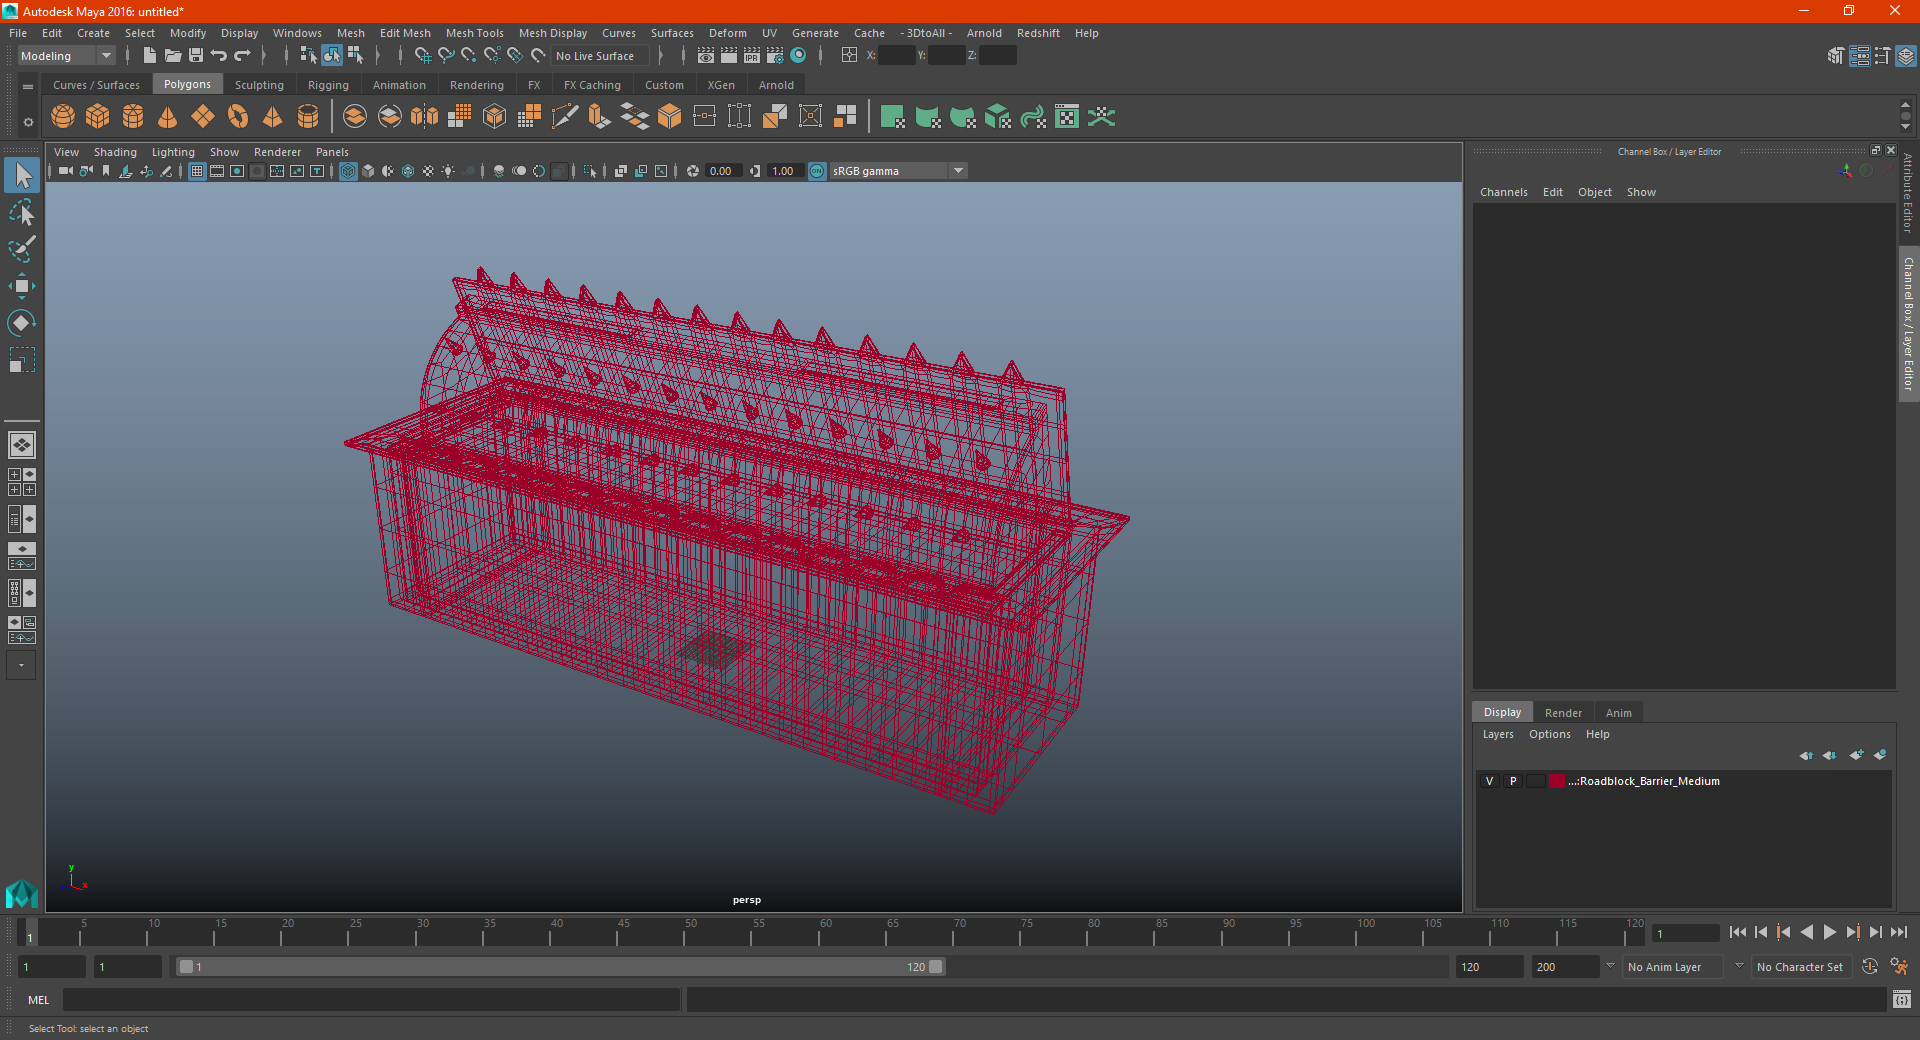Open the Modeling menu set dropdown
The height and width of the screenshot is (1040, 1920).
66,56
